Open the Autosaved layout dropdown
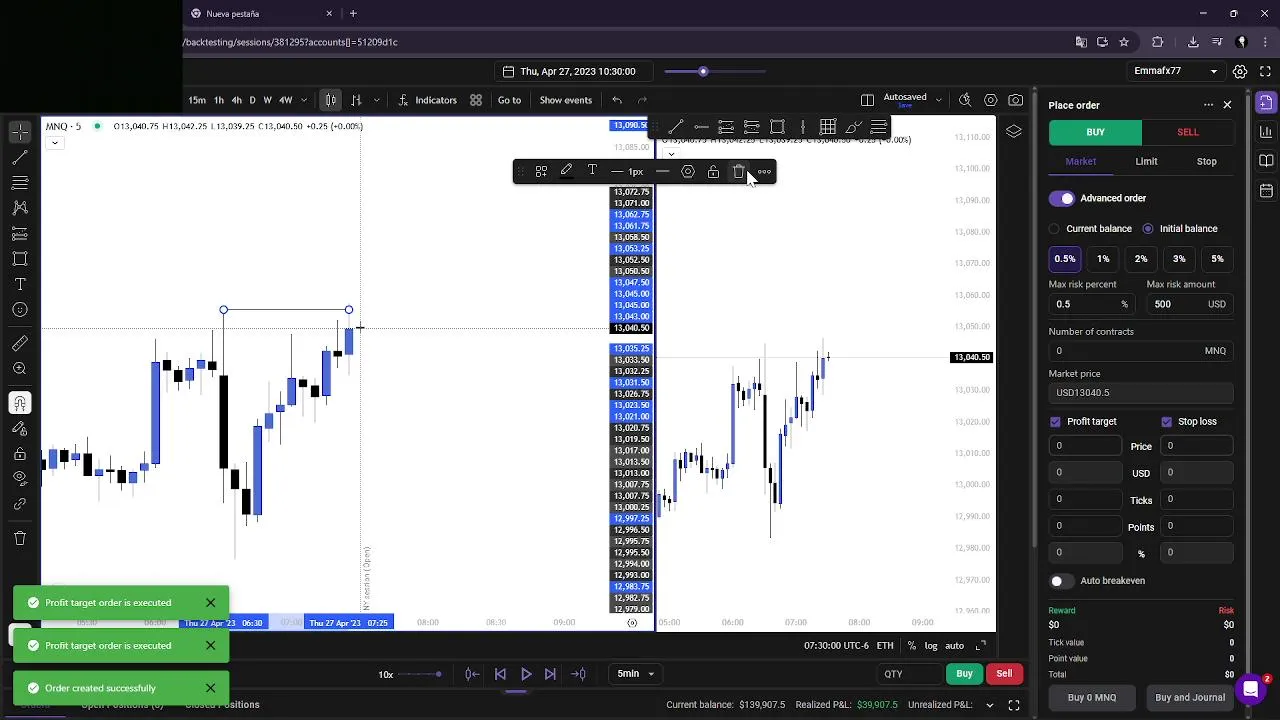The image size is (1280, 720). coord(912,100)
